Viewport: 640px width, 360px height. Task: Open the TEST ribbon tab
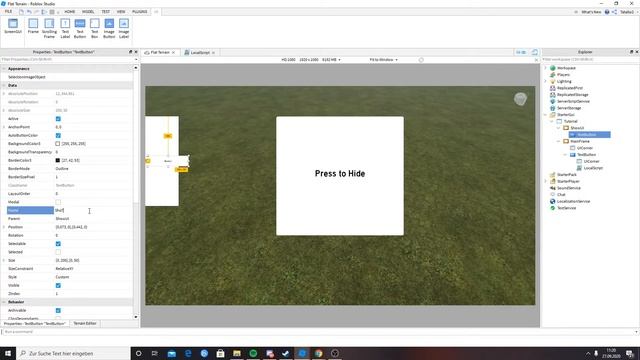[x=106, y=12]
